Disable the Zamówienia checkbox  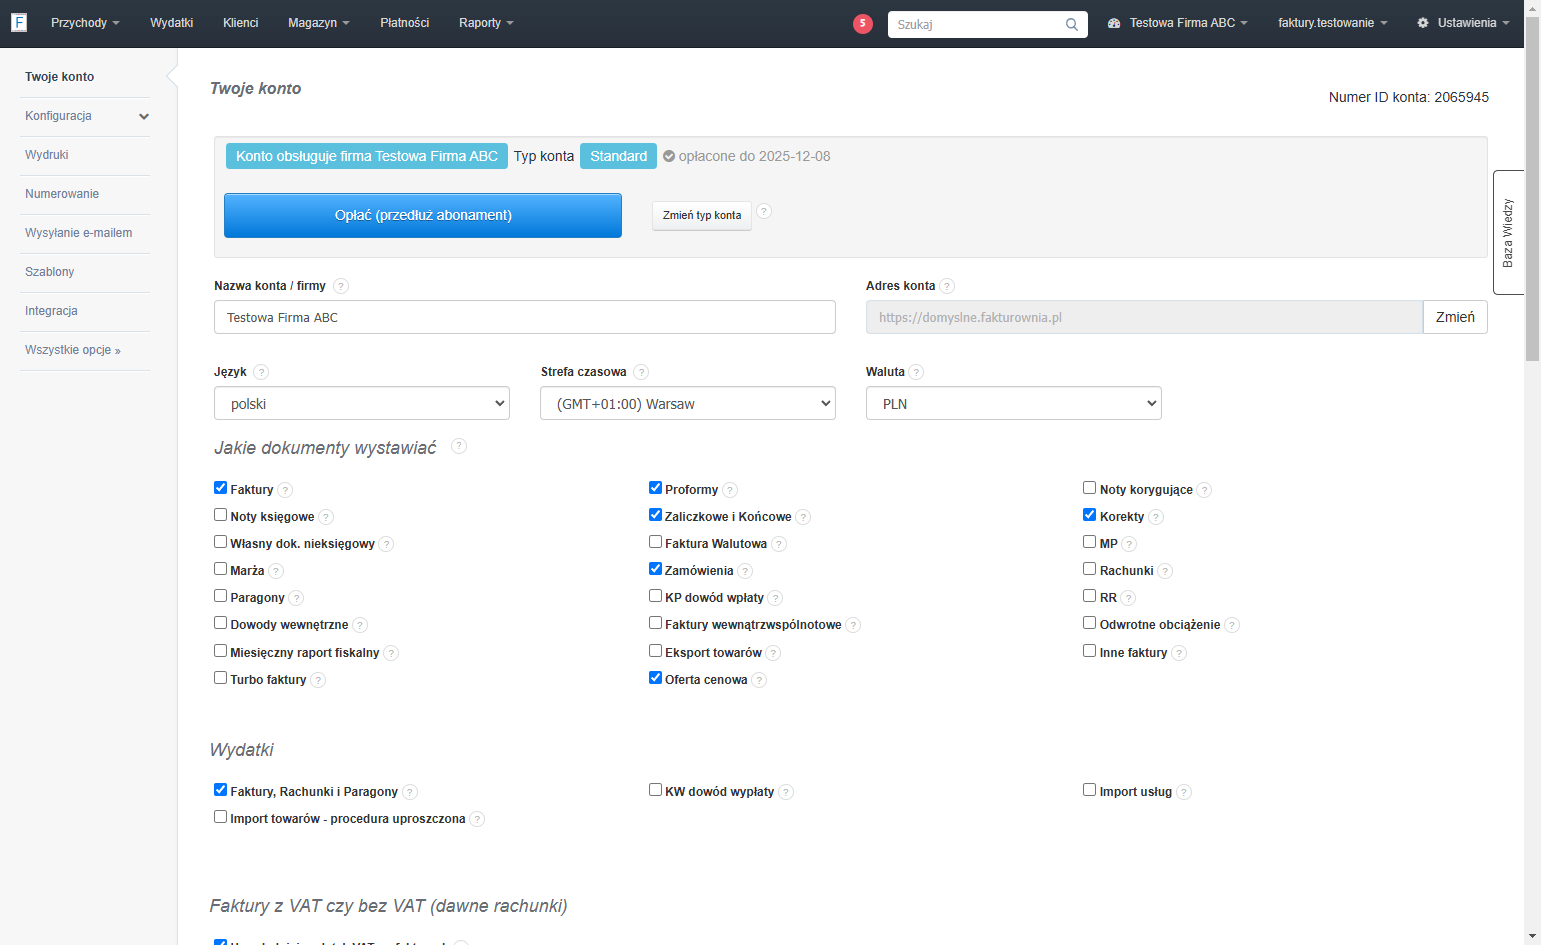(x=655, y=569)
